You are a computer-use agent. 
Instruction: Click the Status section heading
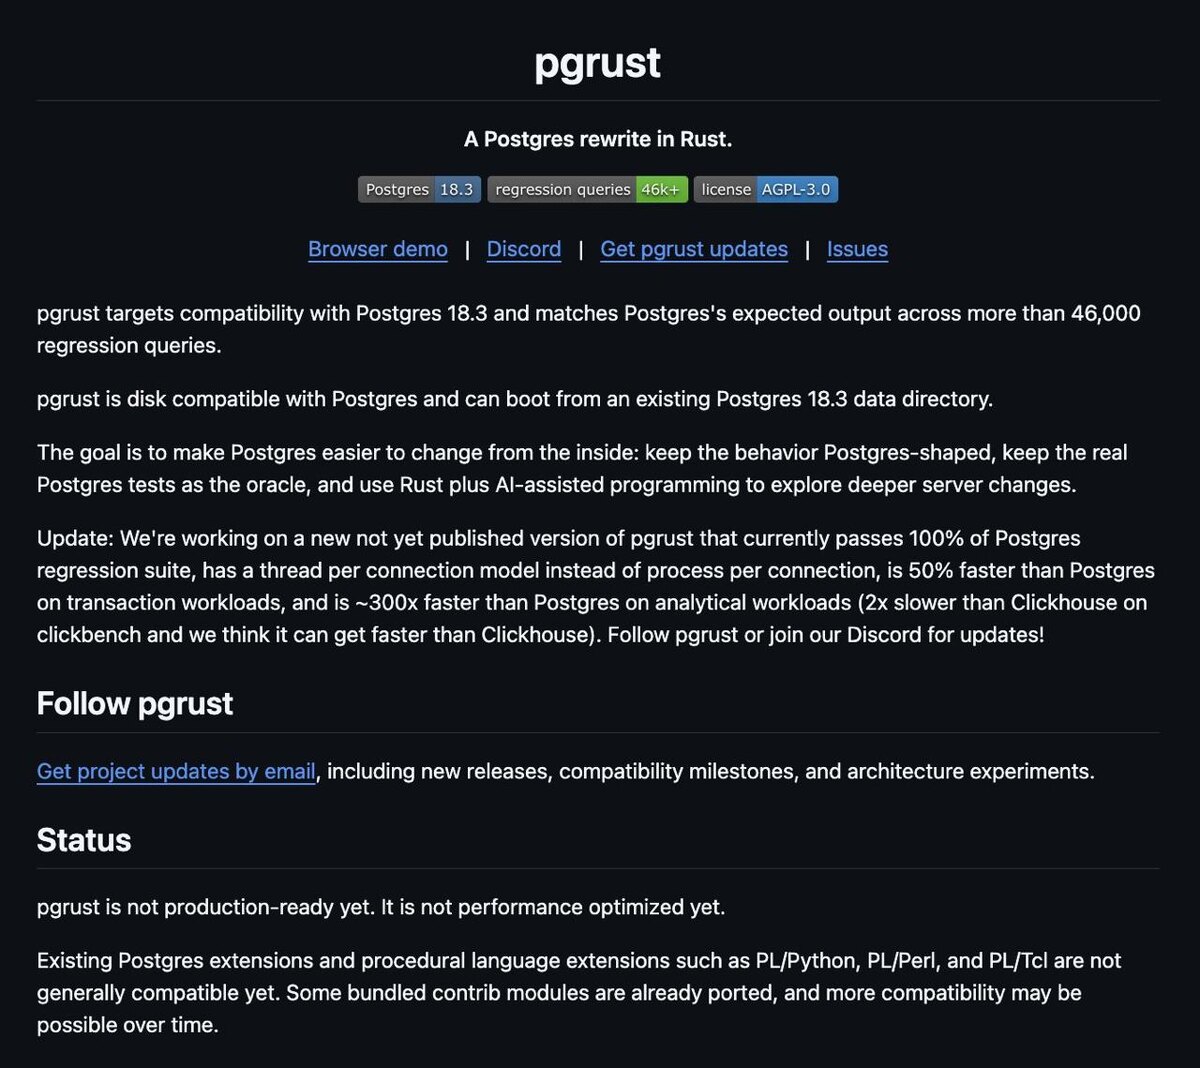(84, 840)
